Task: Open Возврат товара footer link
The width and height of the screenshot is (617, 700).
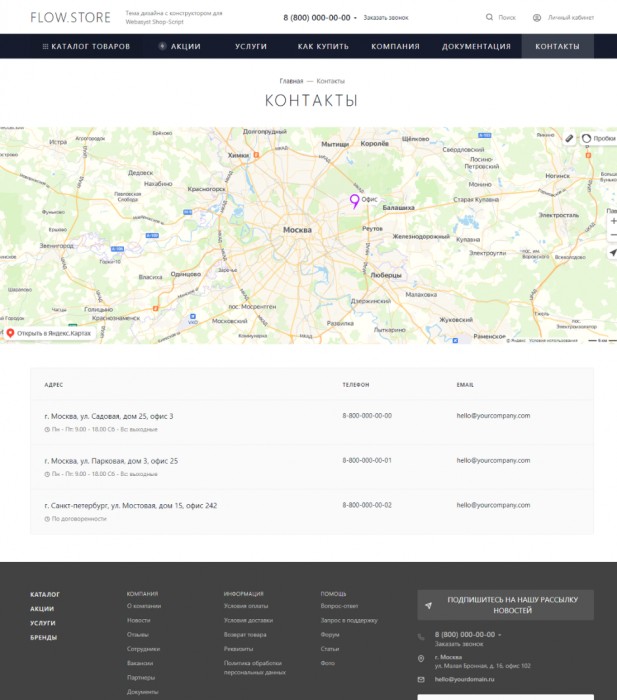Action: pos(245,634)
